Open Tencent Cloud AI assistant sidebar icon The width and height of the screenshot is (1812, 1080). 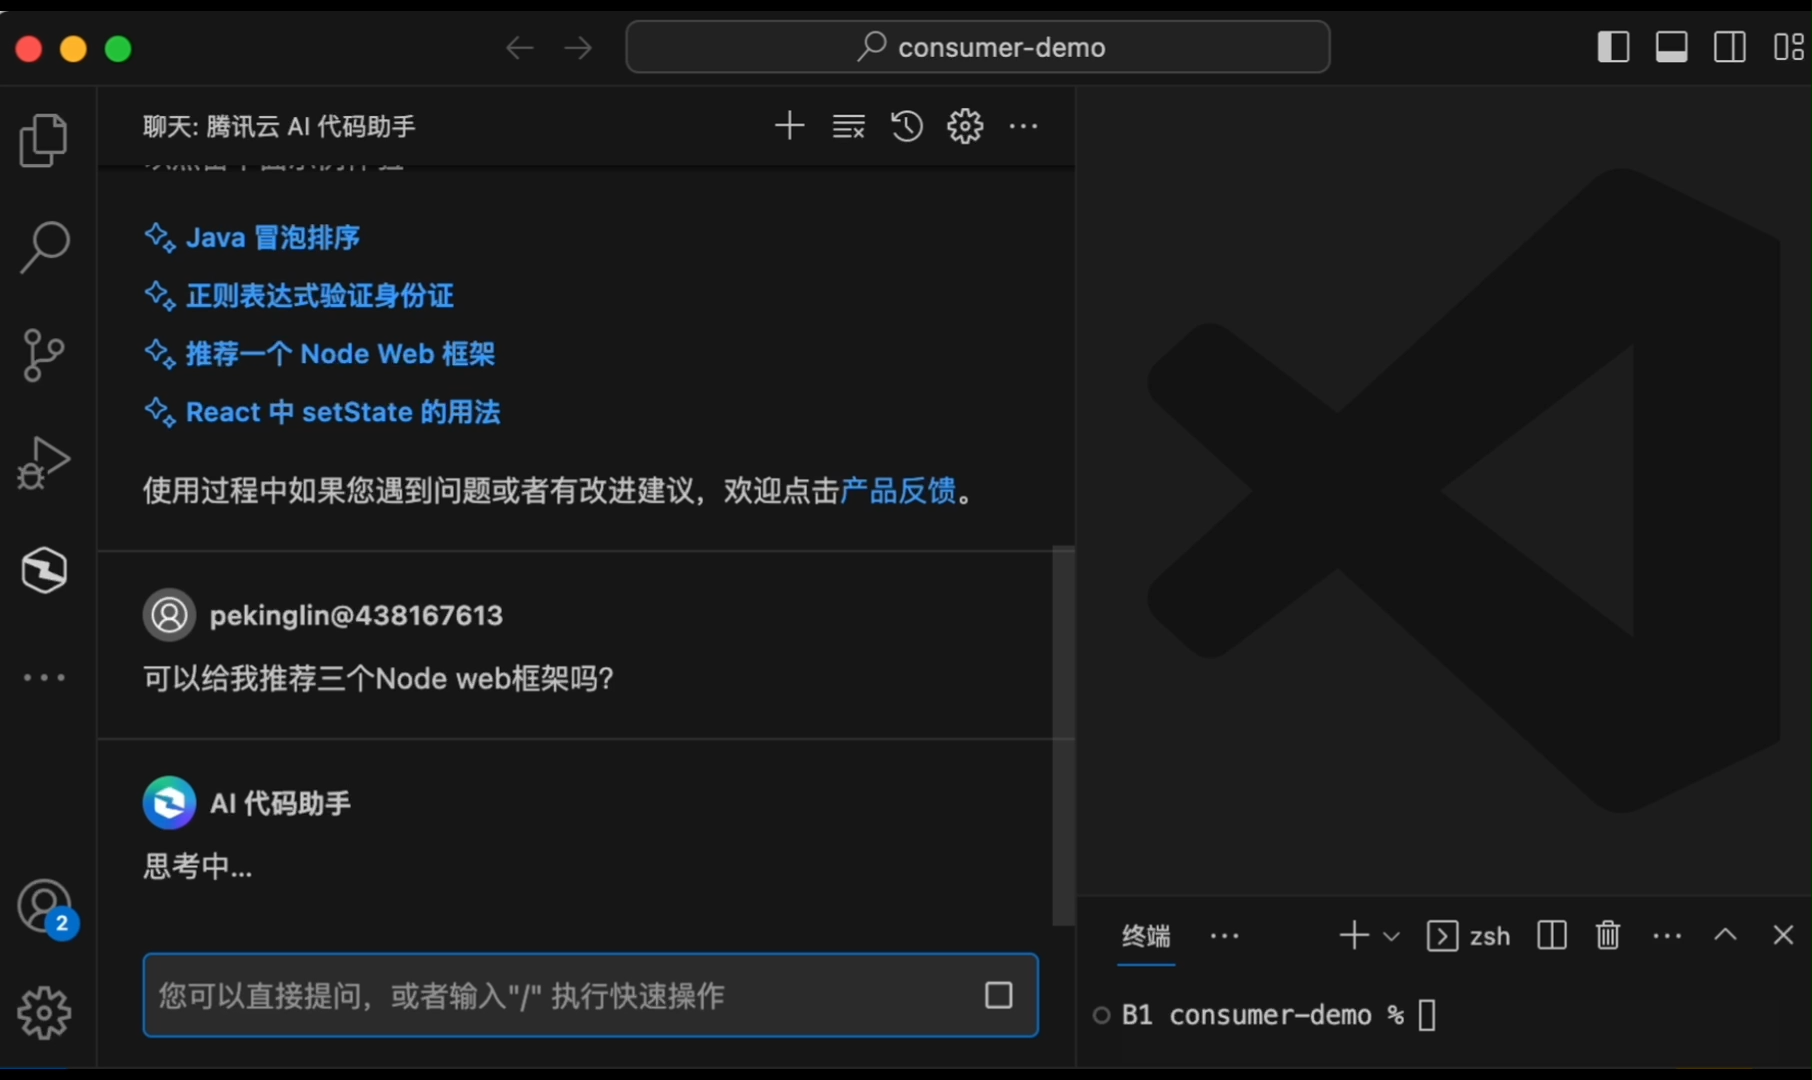[44, 570]
